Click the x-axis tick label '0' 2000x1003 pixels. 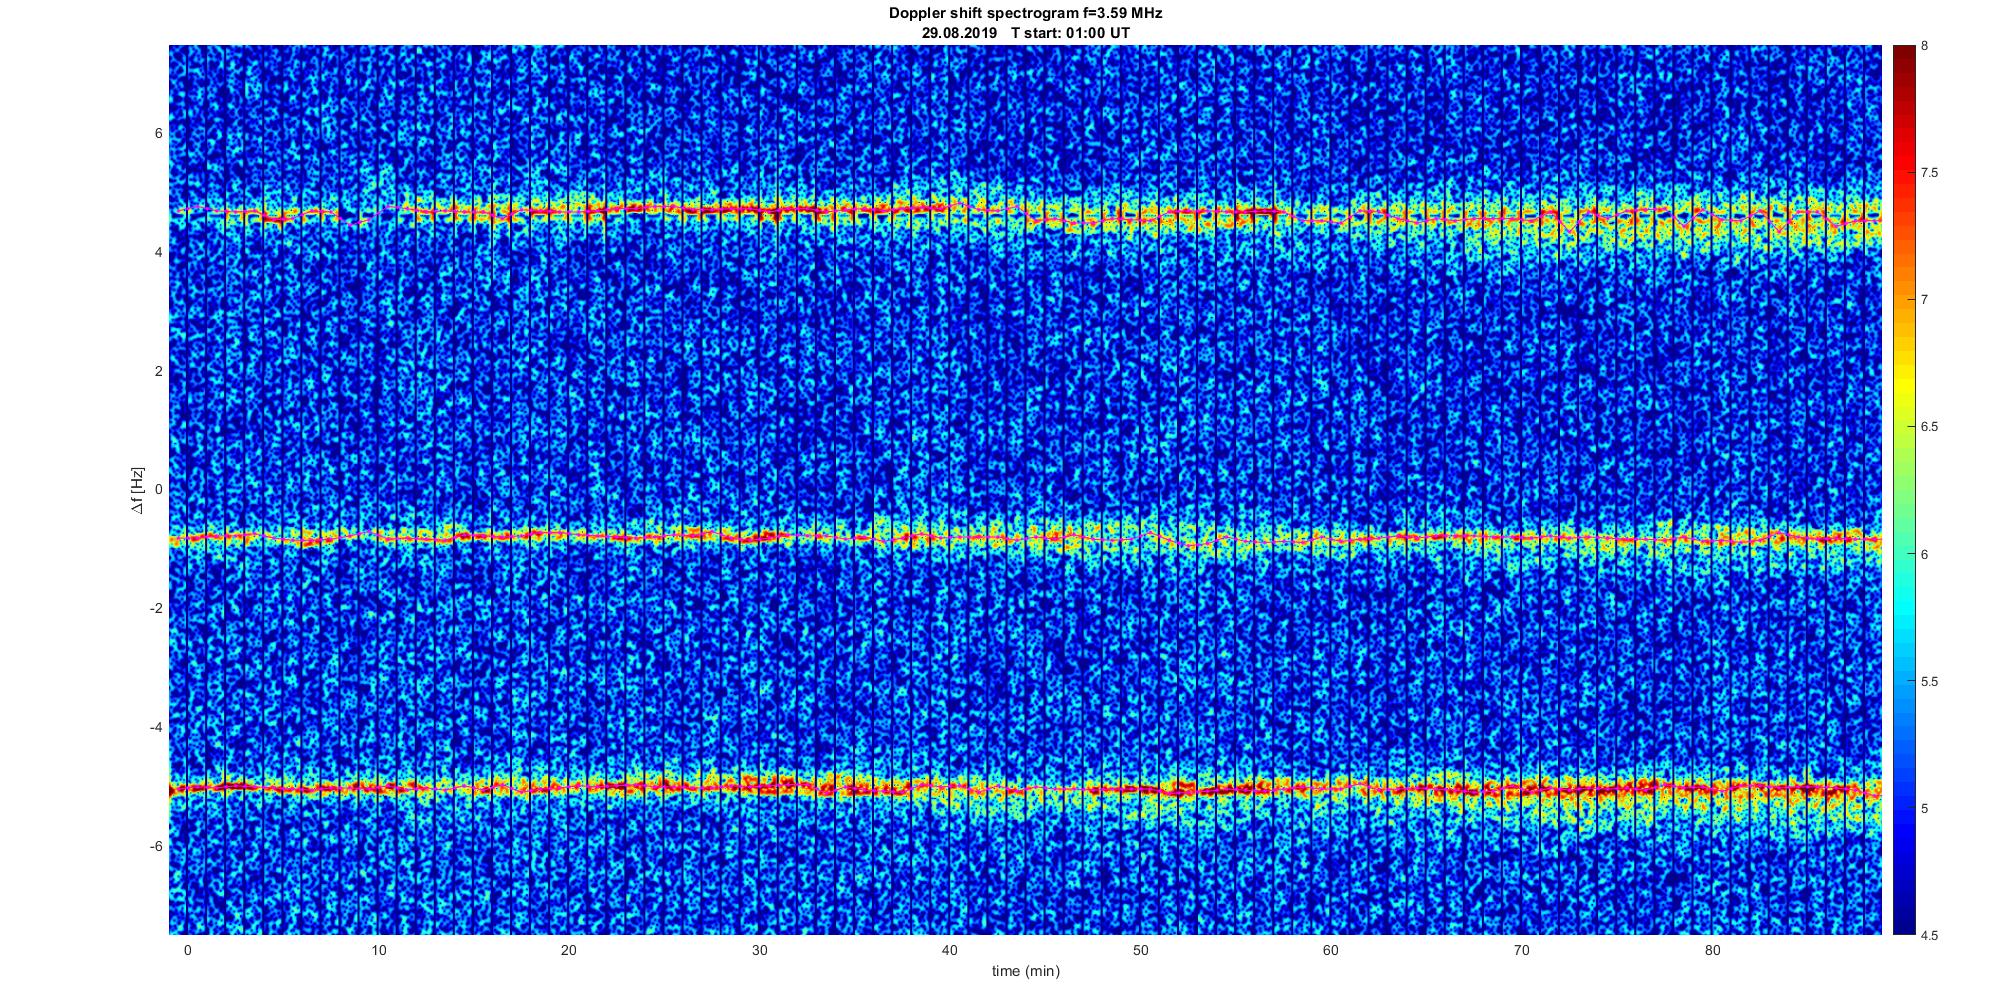187,950
